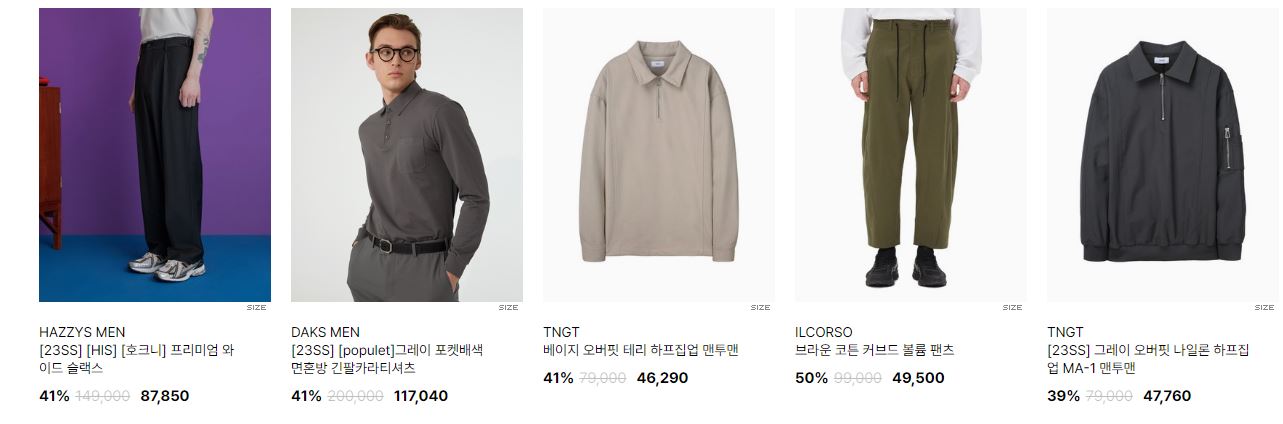Viewport: 1283px width, 424px height.
Task: Click SIZE label under beige TNGT sweatshirt
Action: (761, 308)
